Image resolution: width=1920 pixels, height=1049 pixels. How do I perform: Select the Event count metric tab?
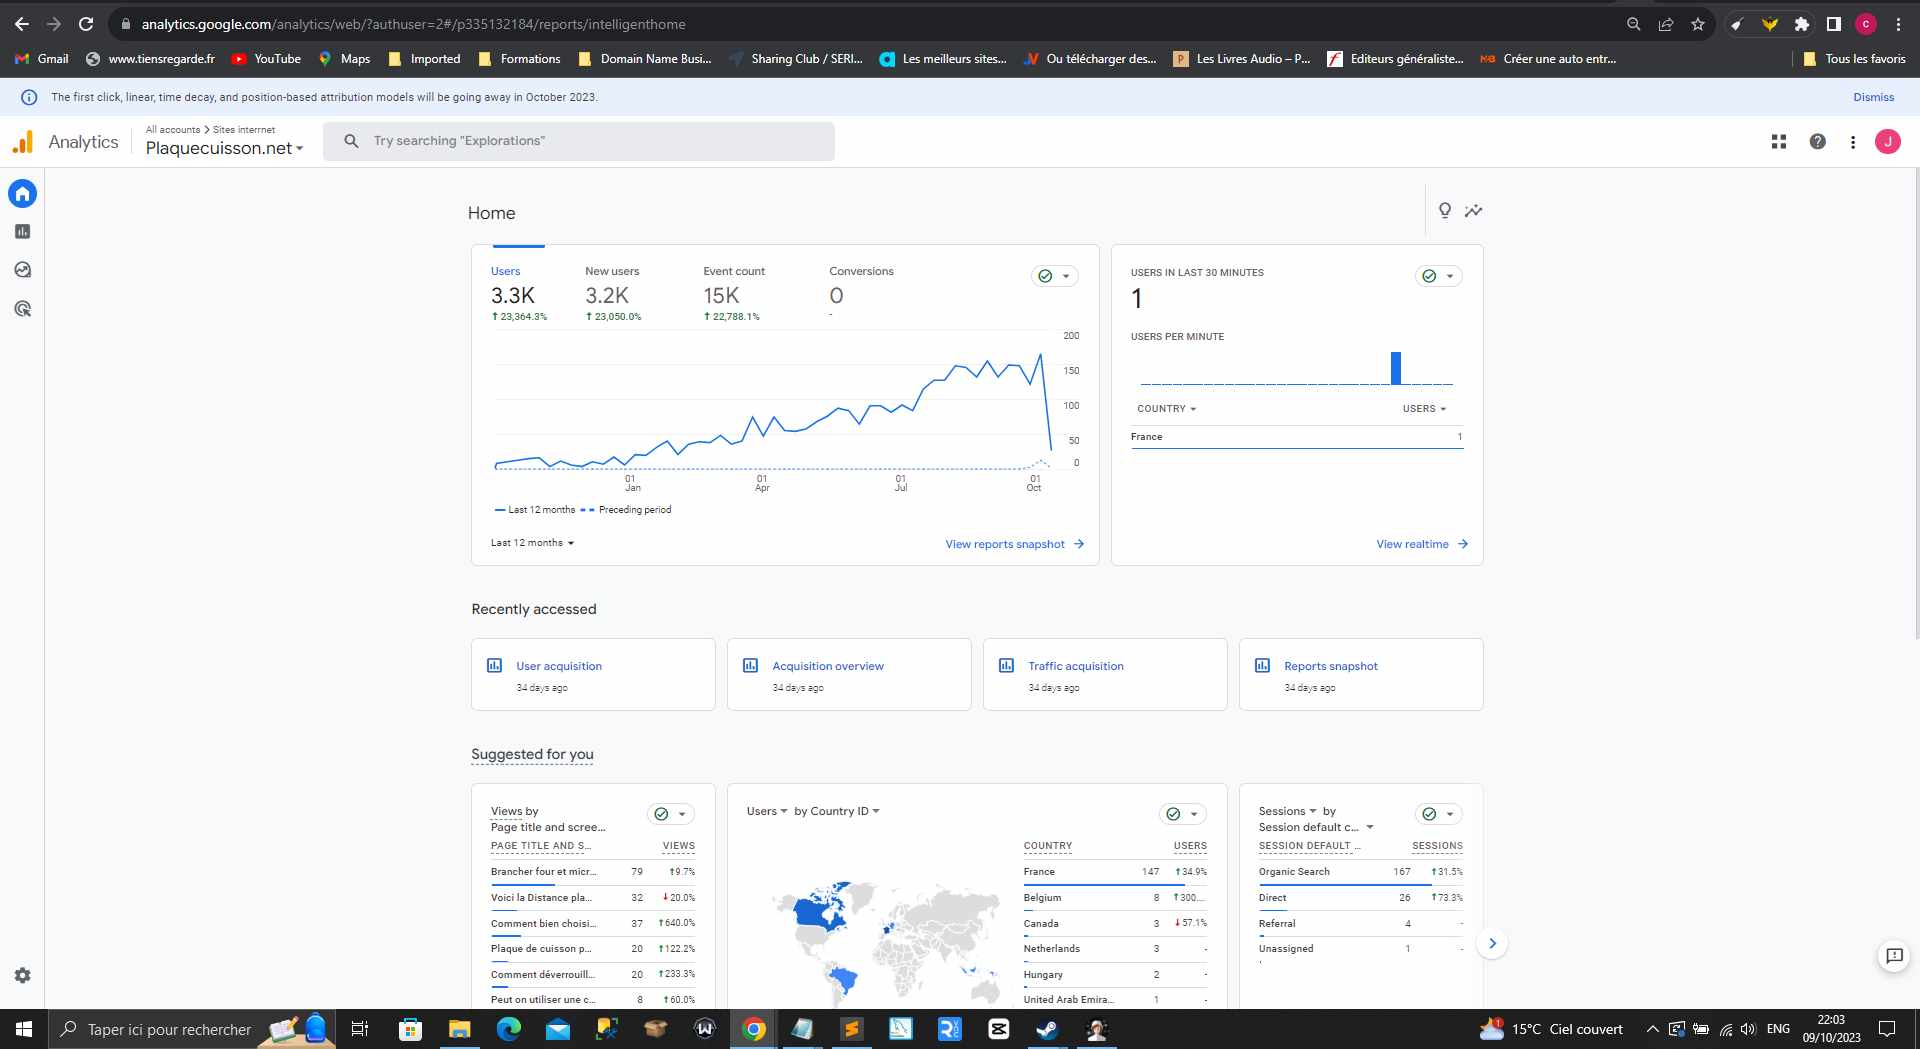click(733, 294)
